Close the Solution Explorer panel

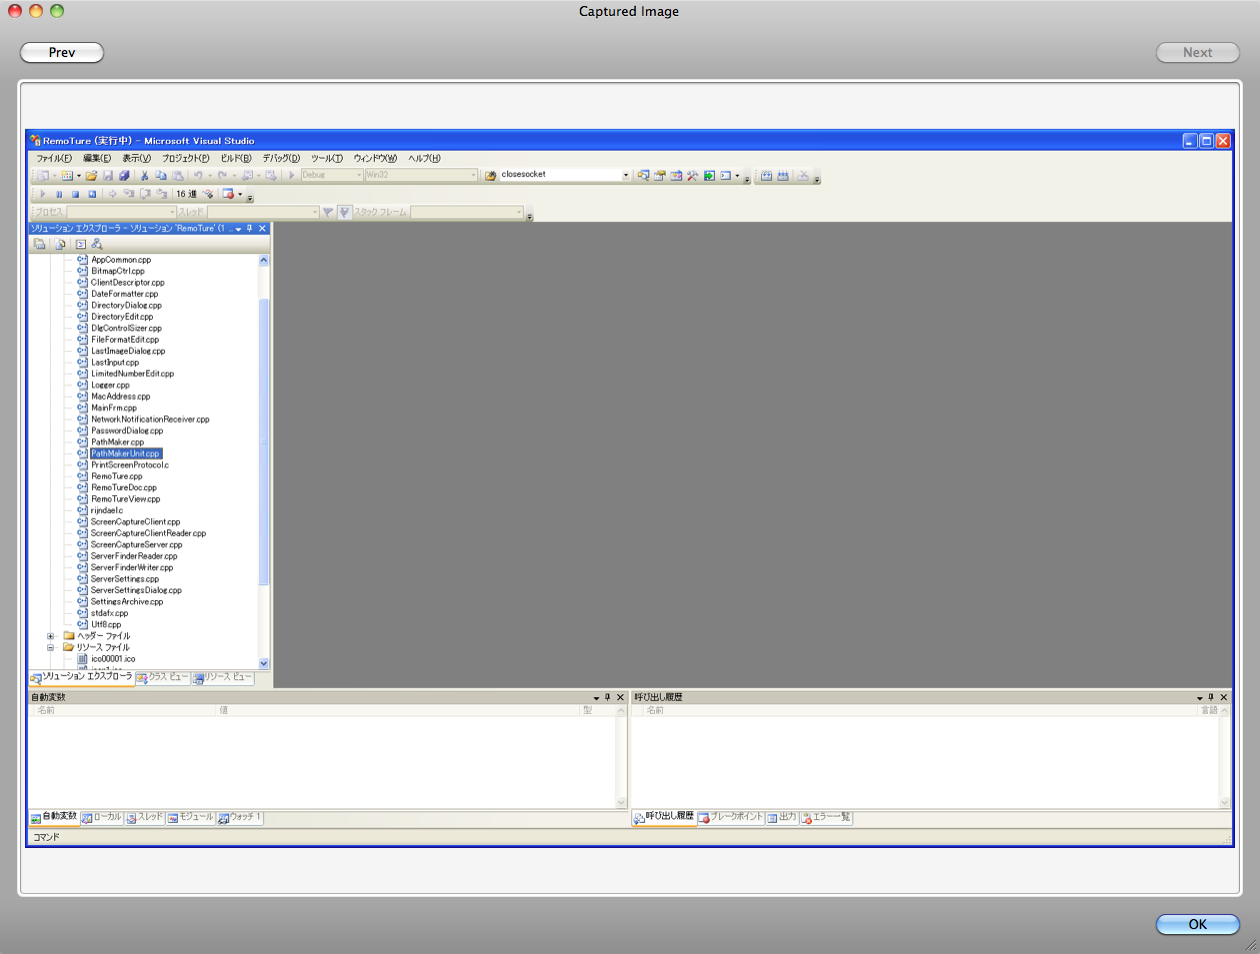[263, 229]
